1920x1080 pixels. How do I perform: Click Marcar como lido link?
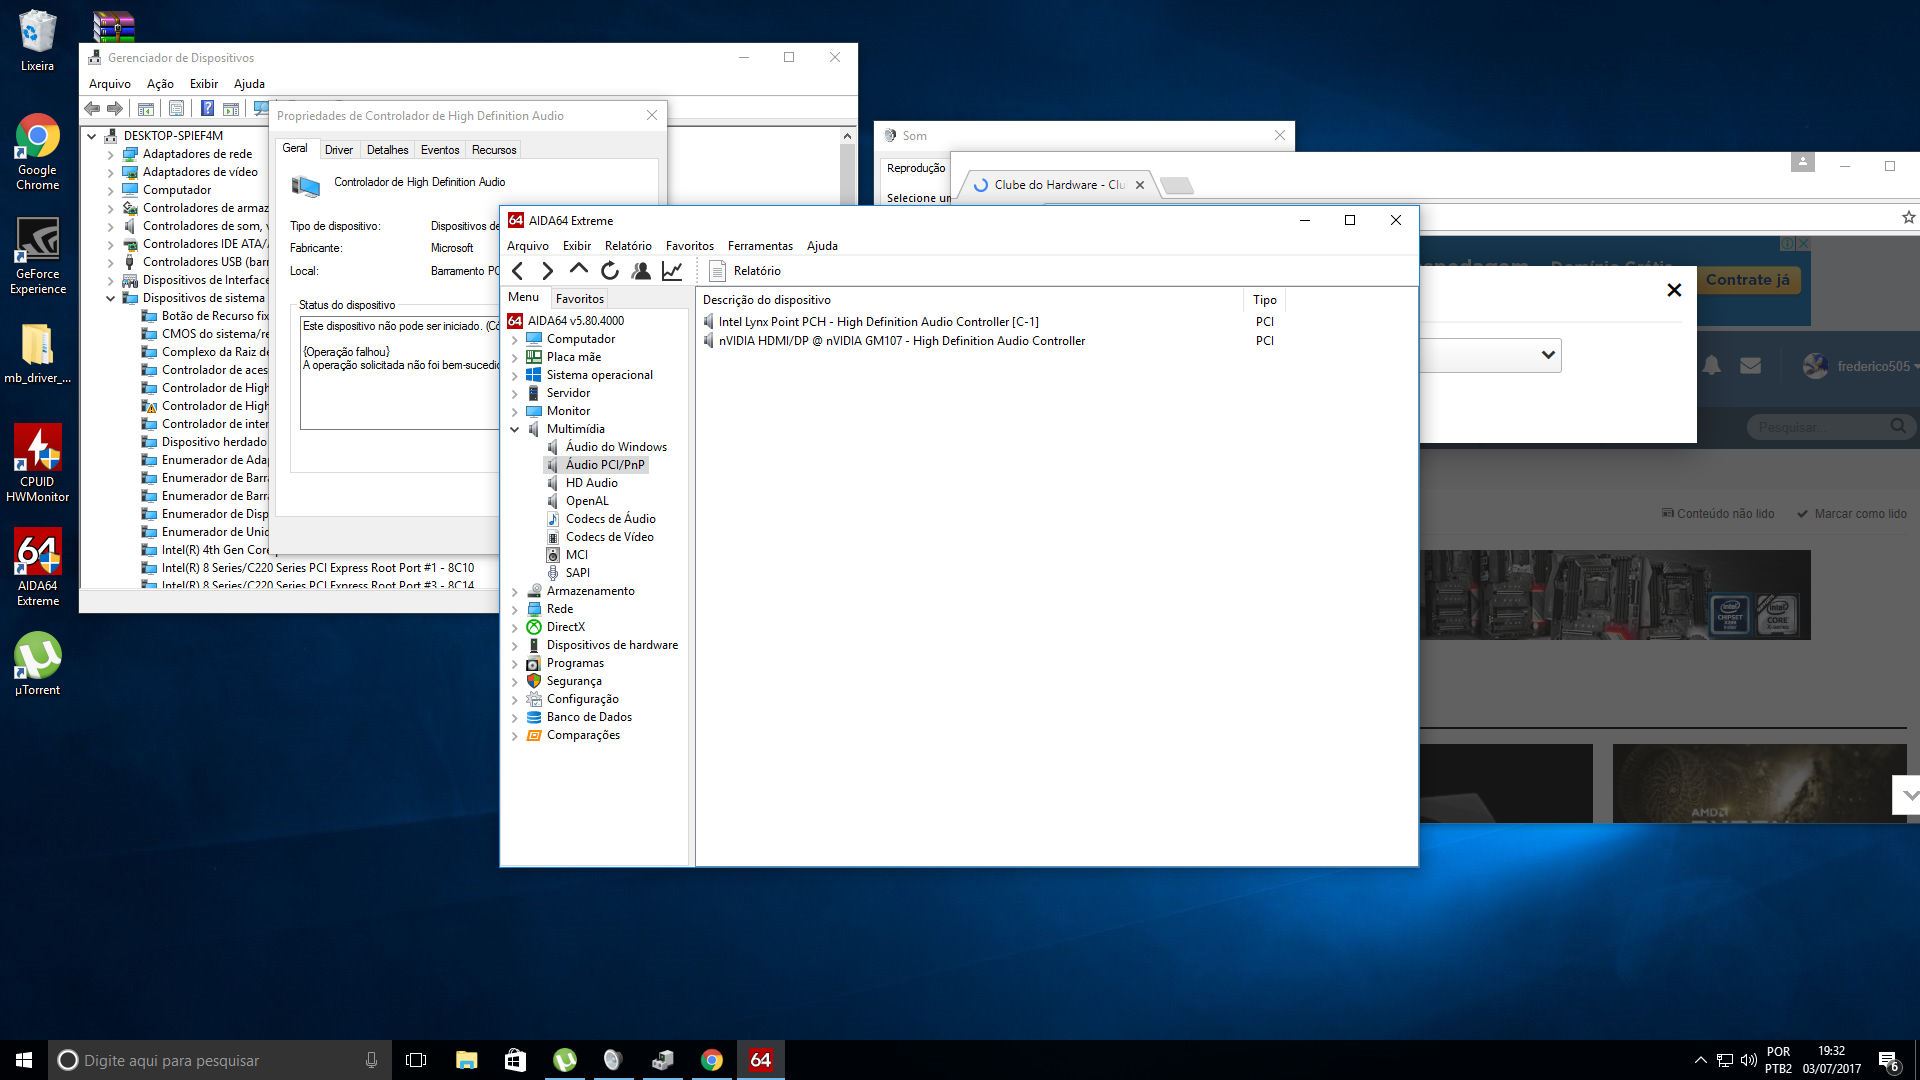(1852, 514)
